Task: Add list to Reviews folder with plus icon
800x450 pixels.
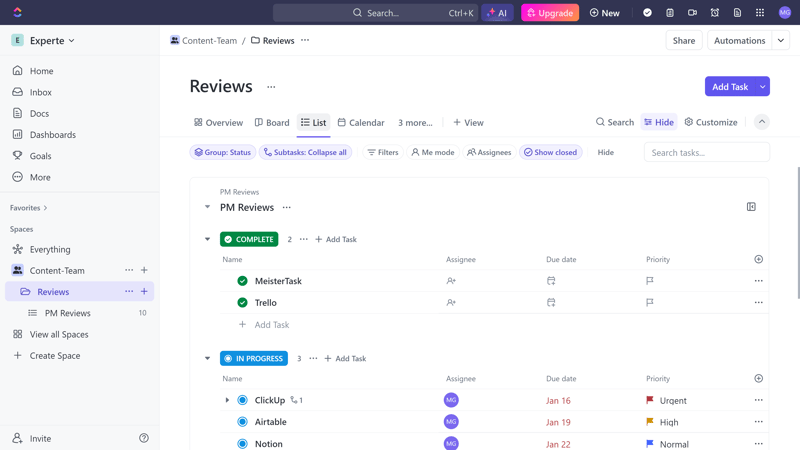Action: 144,291
